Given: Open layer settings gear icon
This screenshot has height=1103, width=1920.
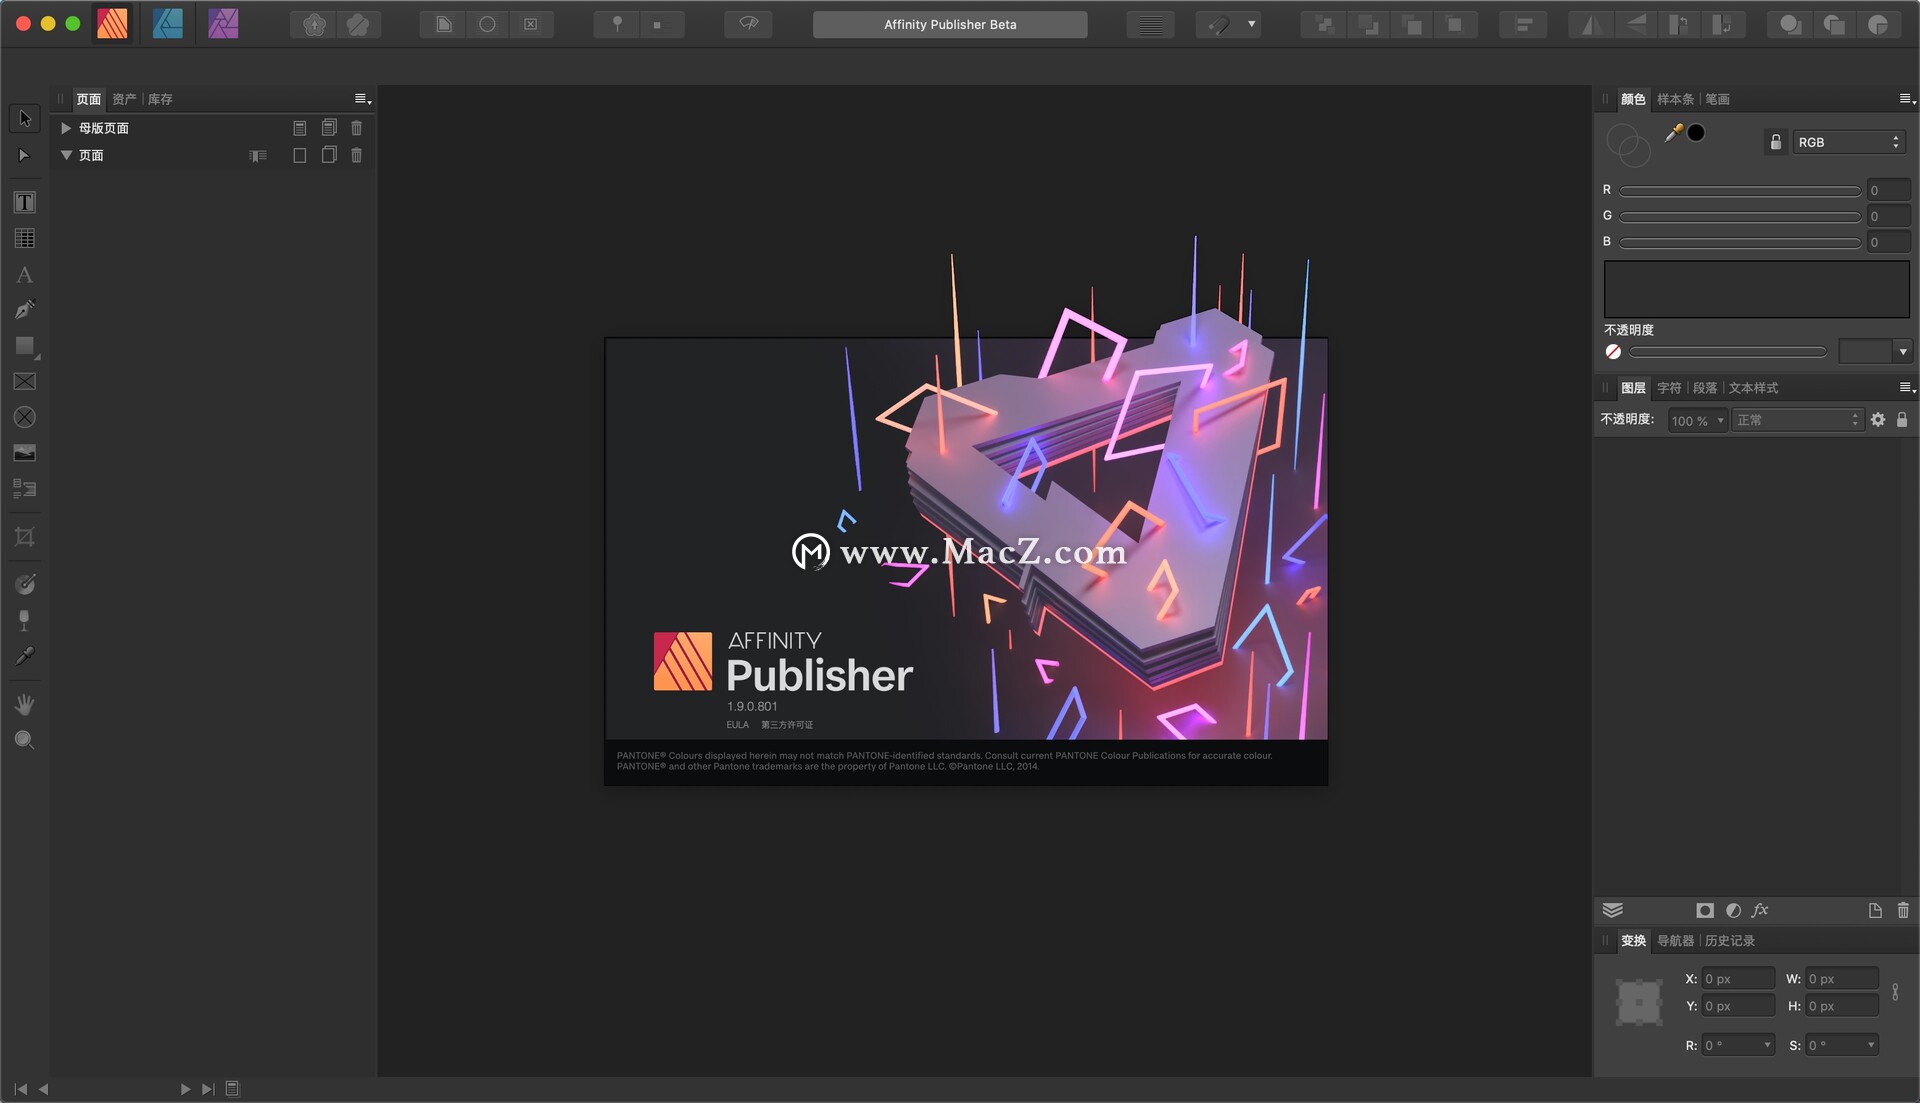Looking at the screenshot, I should tap(1878, 420).
